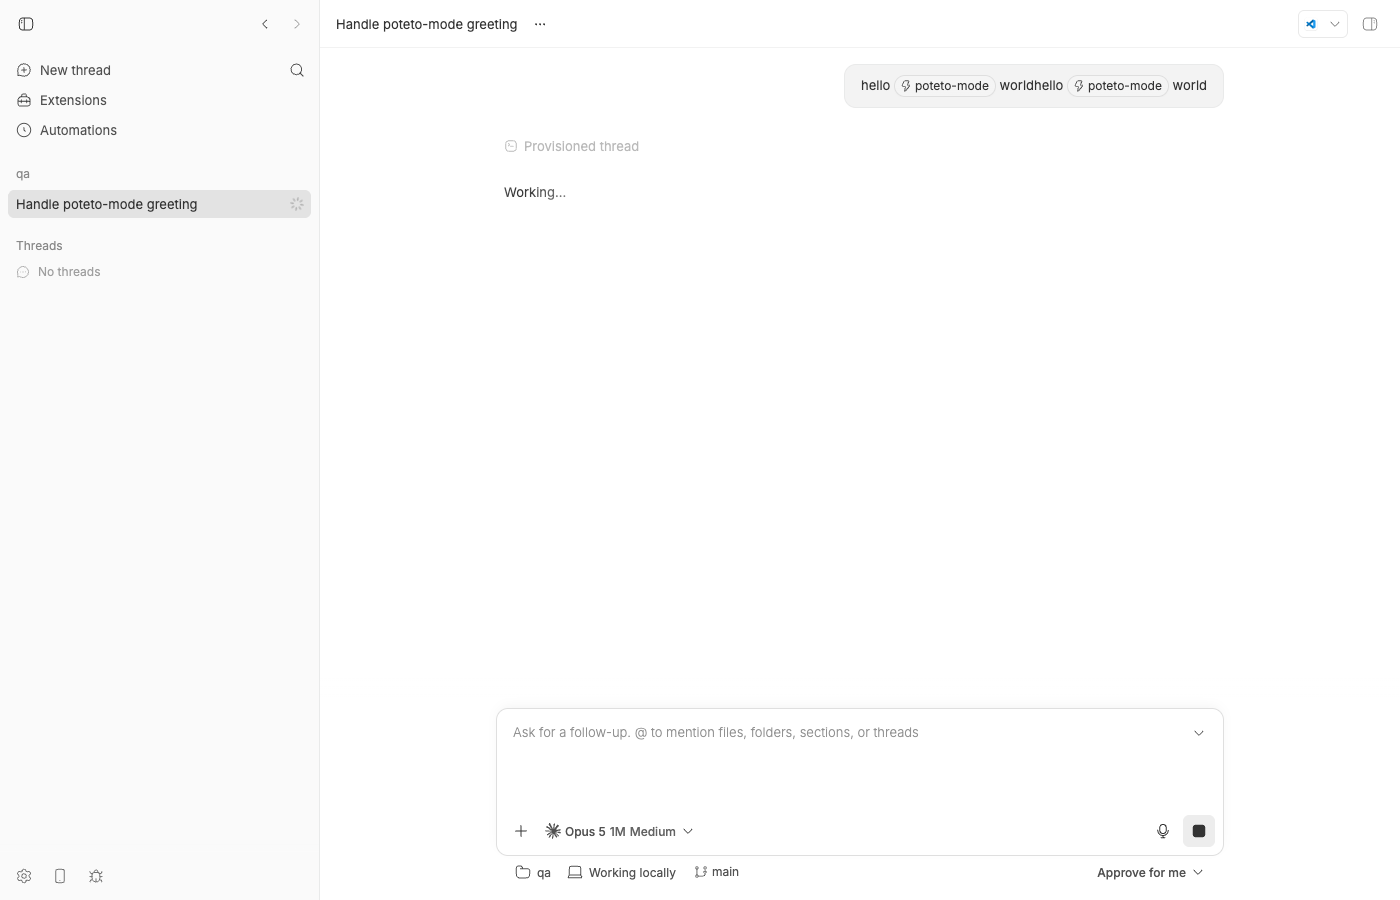This screenshot has height=900, width=1400.
Task: Click the plus attach button in composer
Action: [x=521, y=831]
